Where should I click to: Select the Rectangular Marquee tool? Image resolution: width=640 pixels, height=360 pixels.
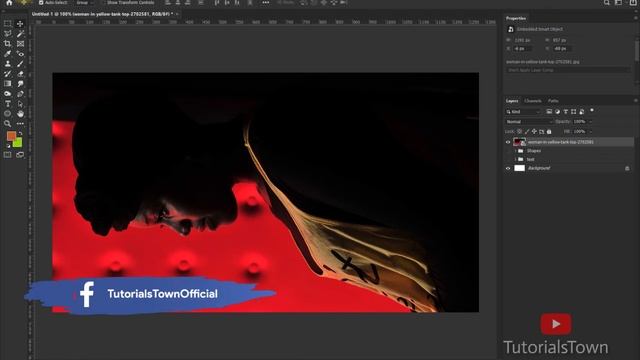(x=7, y=24)
